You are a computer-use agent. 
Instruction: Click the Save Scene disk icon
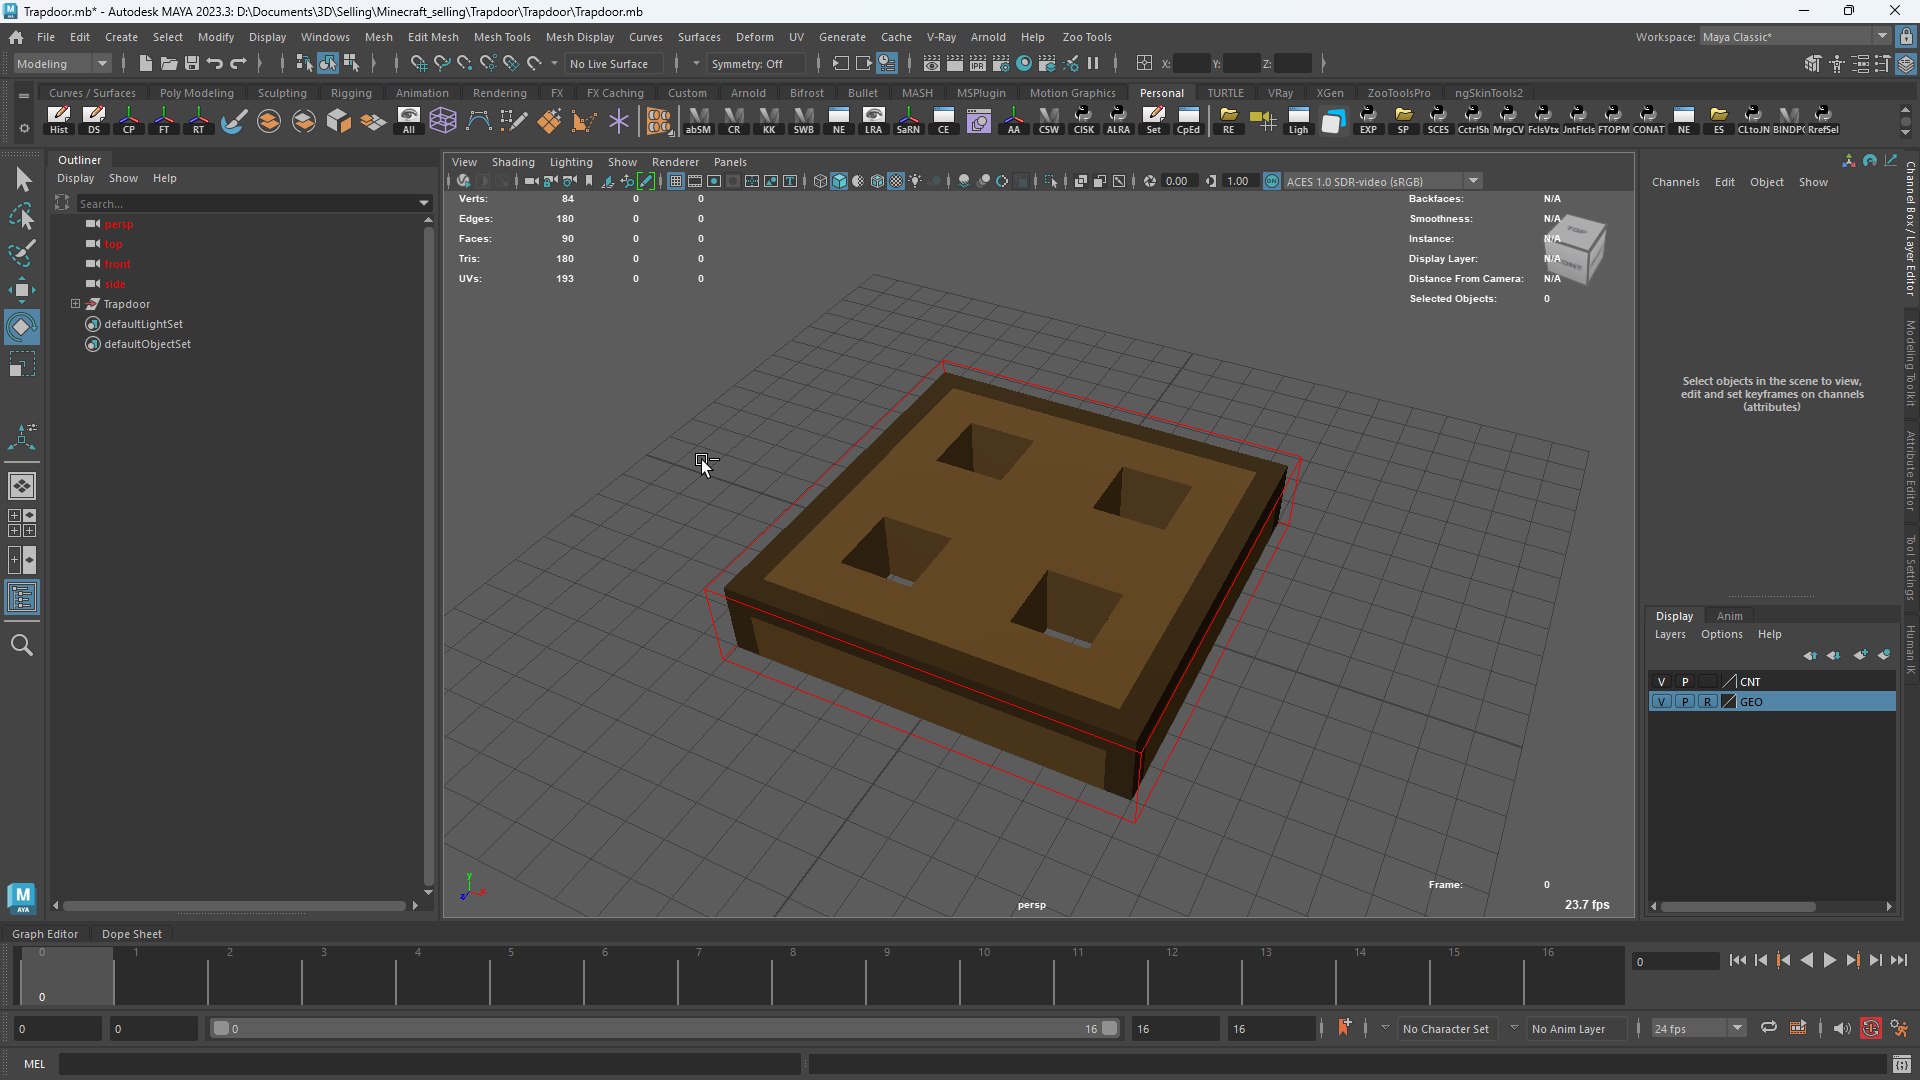pyautogui.click(x=192, y=63)
